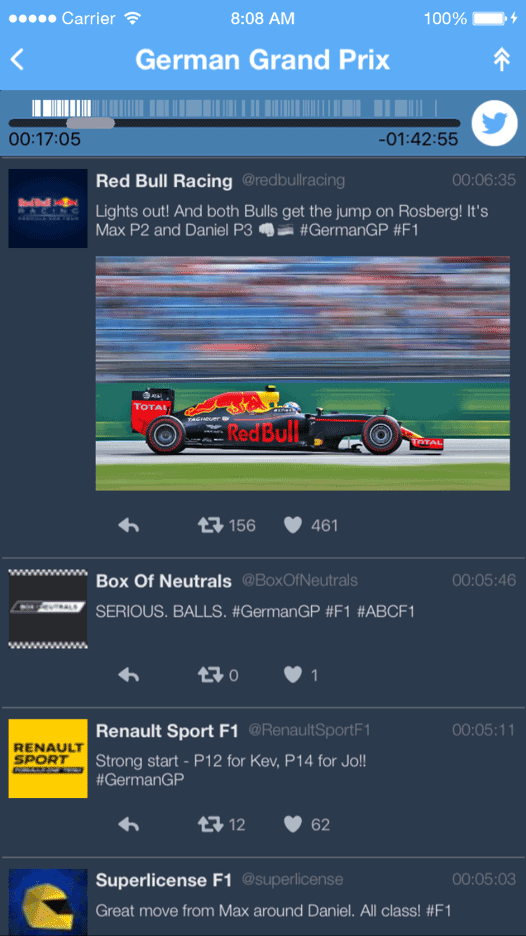Click the tweet density markers above timeline
Screen dimensions: 526x936
[235, 108]
